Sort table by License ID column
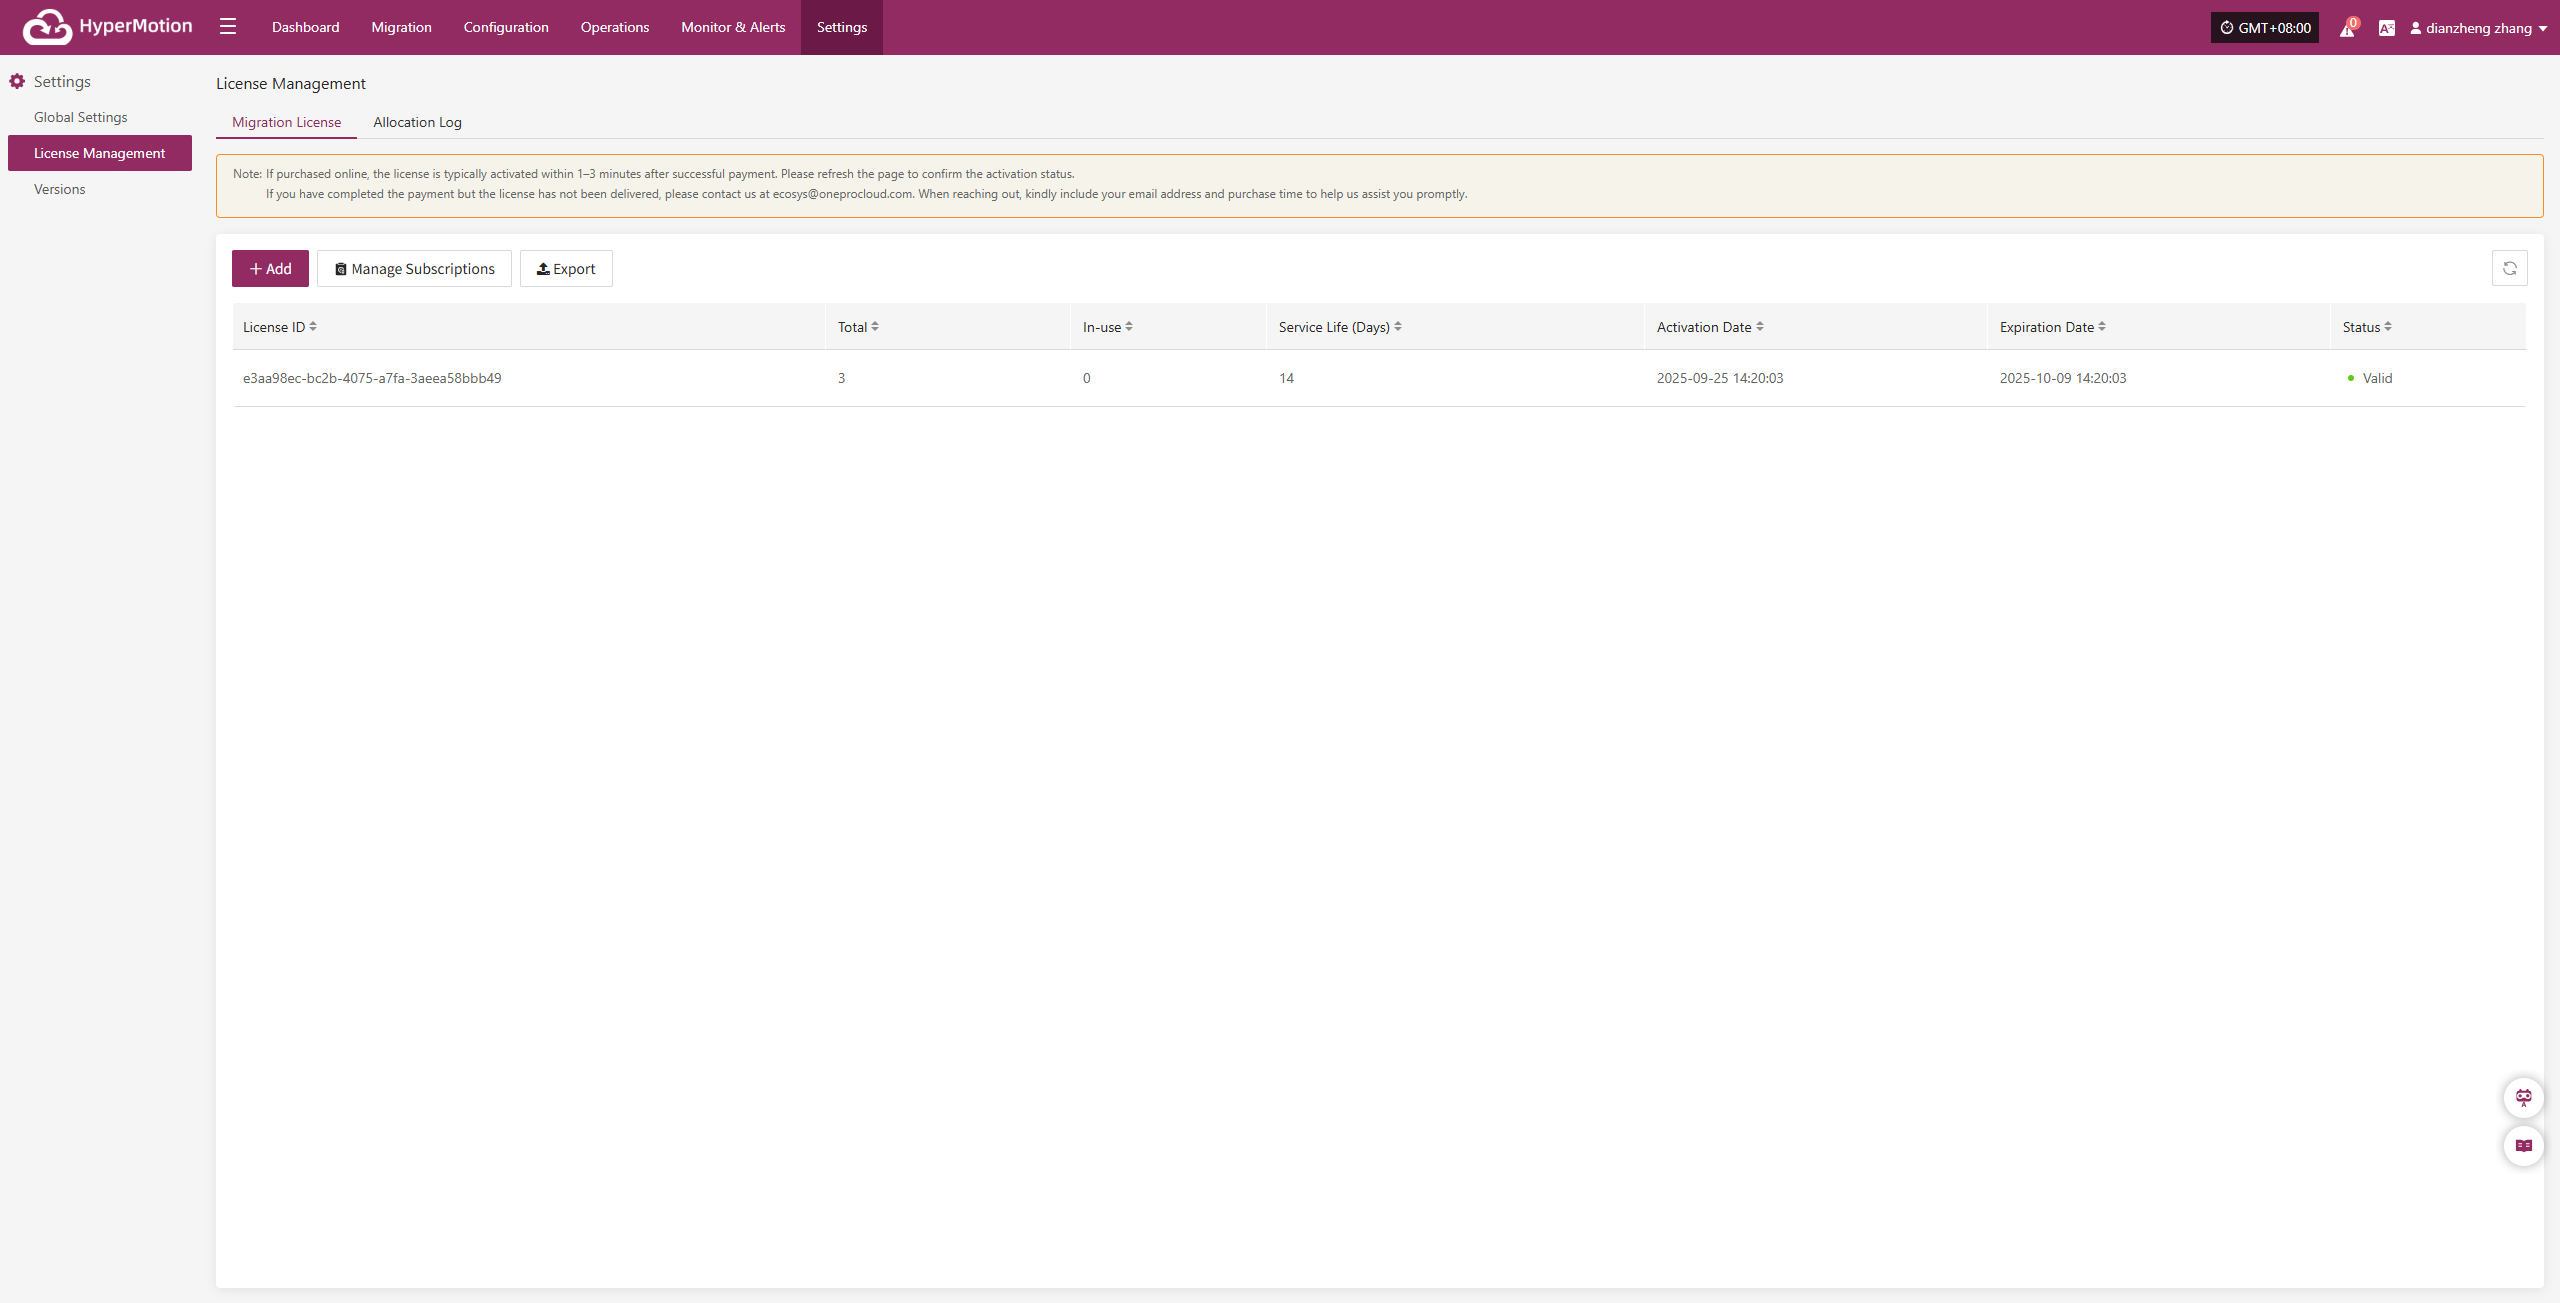Screen dimensions: 2560x1303 (313, 327)
